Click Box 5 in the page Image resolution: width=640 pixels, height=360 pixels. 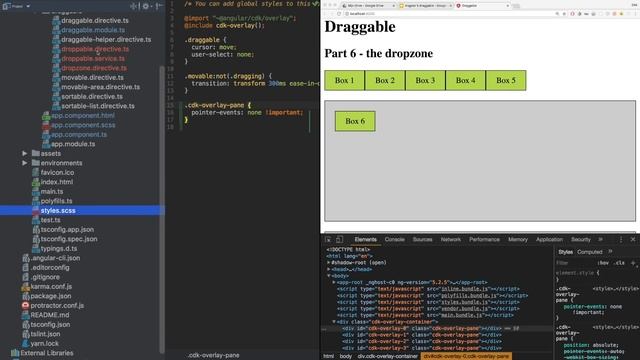pos(506,80)
